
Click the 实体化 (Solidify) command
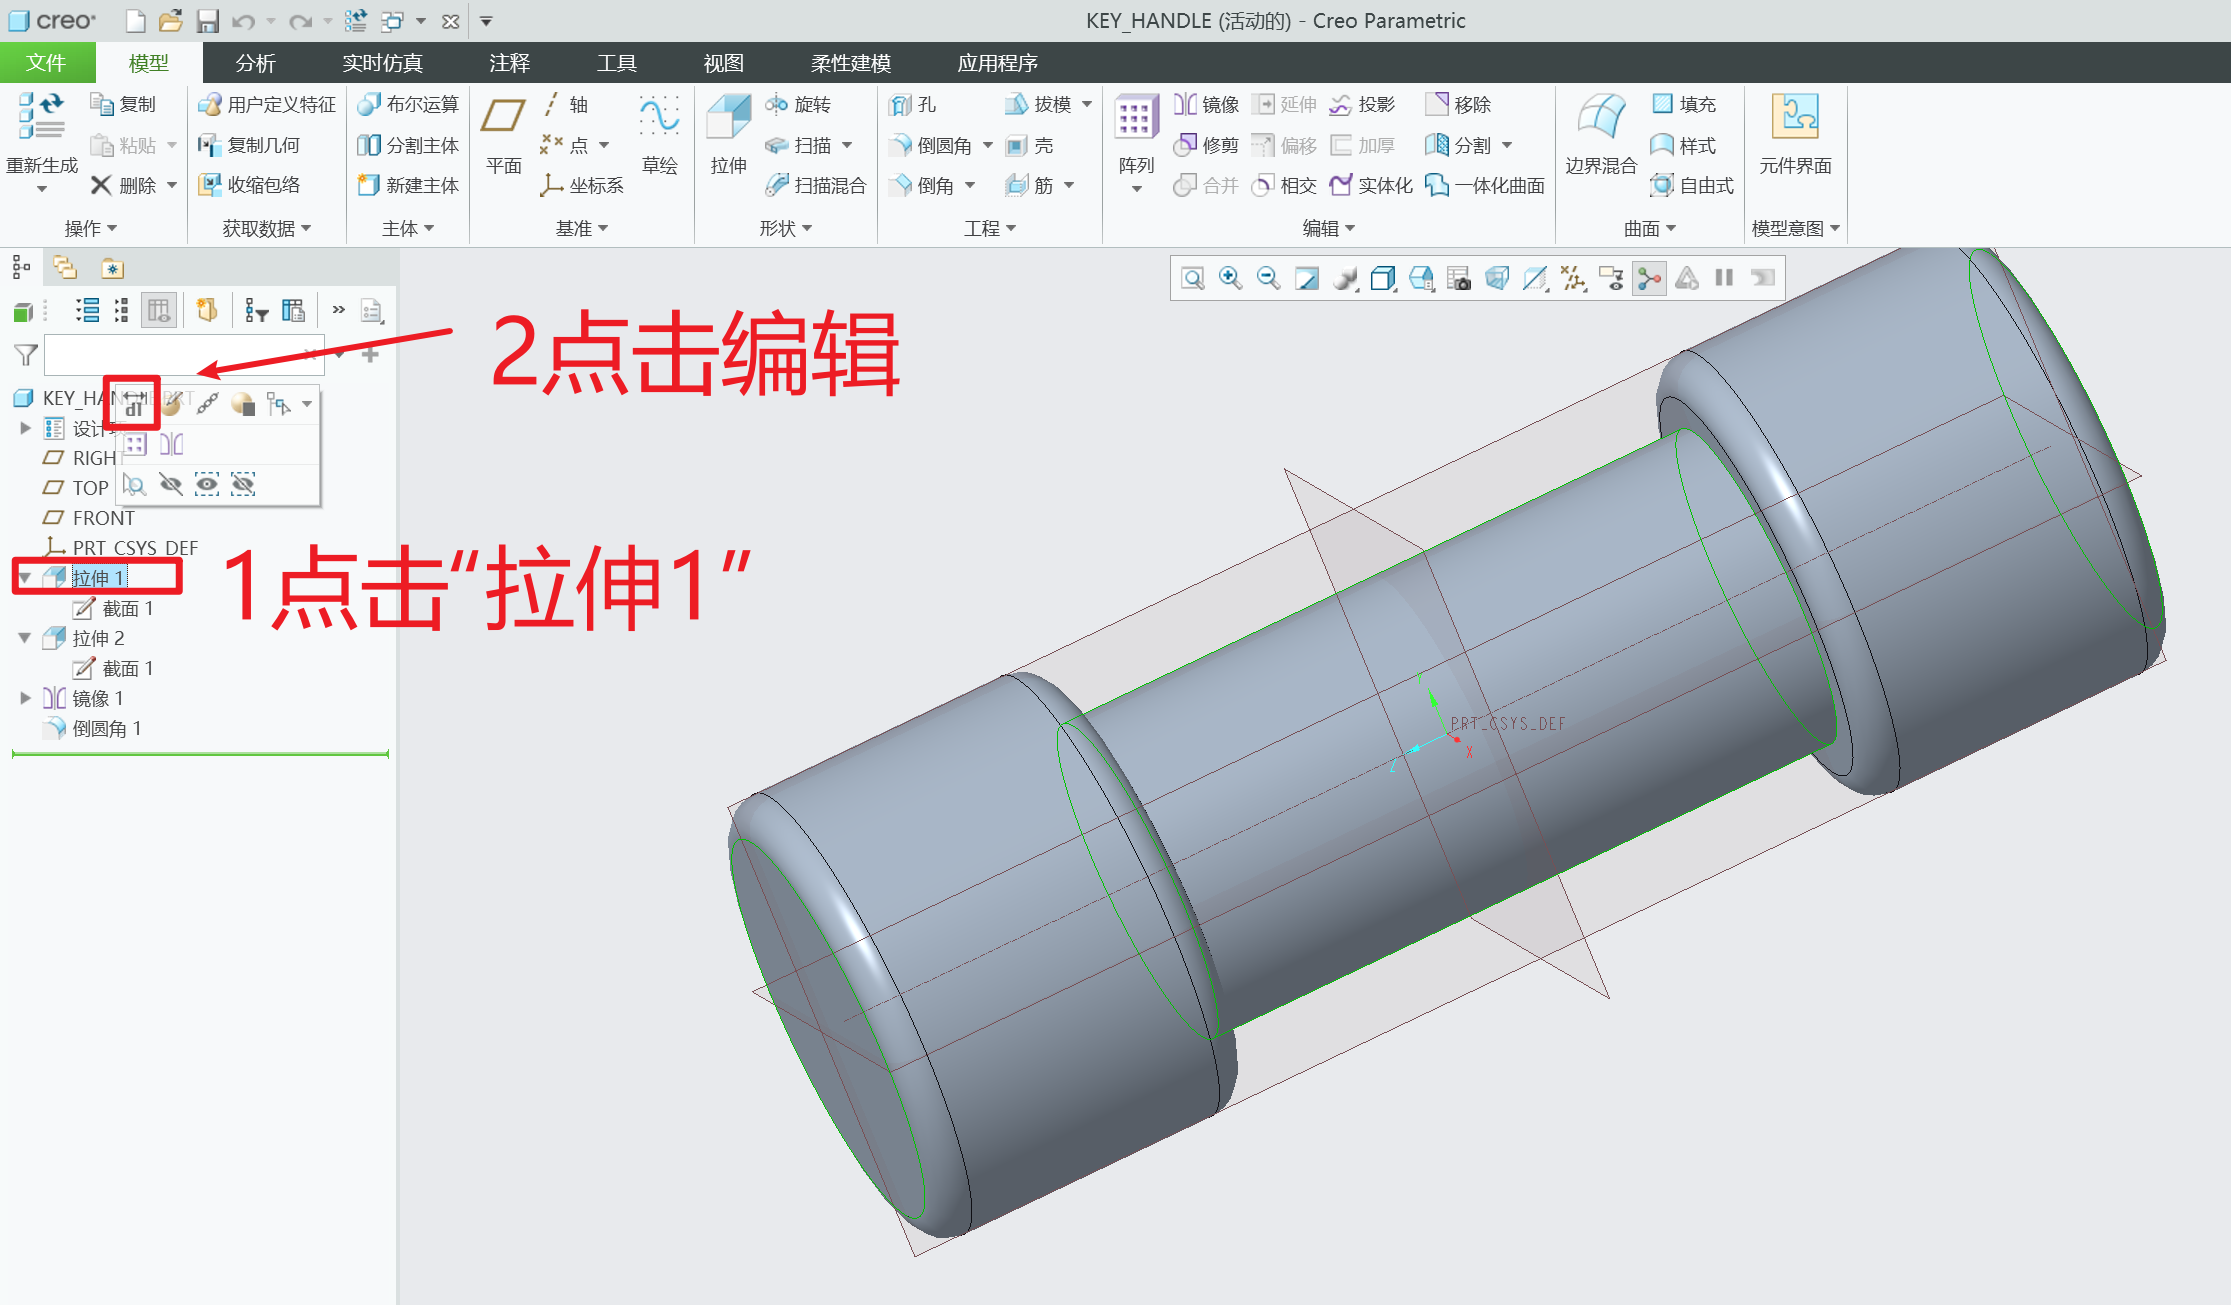[1371, 184]
